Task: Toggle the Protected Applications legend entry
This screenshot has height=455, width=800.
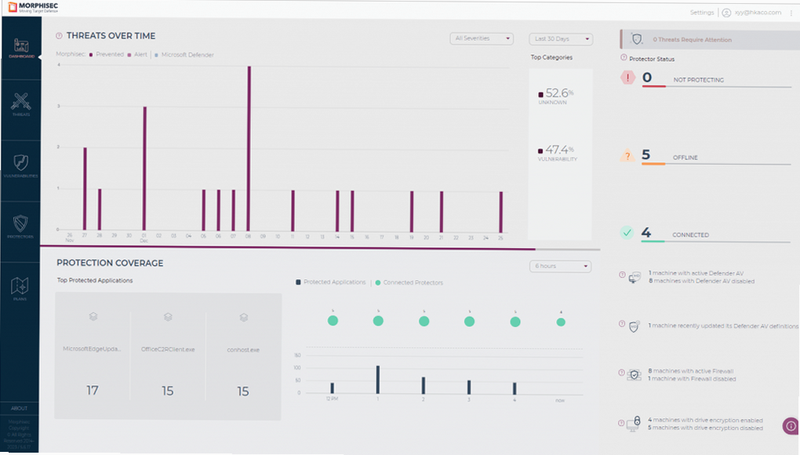Action: point(331,282)
